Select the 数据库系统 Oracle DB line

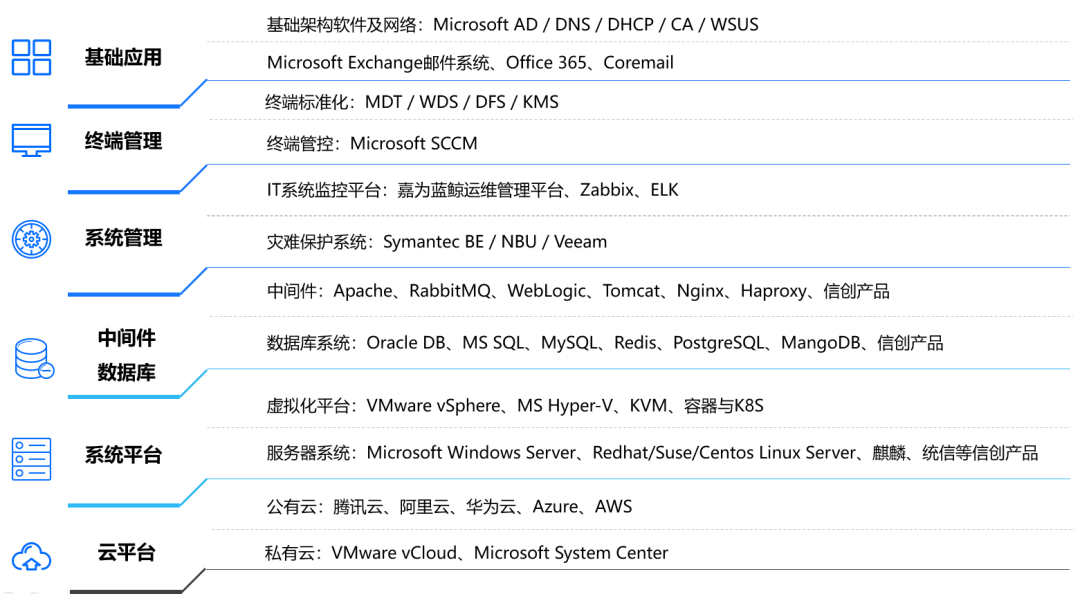[605, 343]
